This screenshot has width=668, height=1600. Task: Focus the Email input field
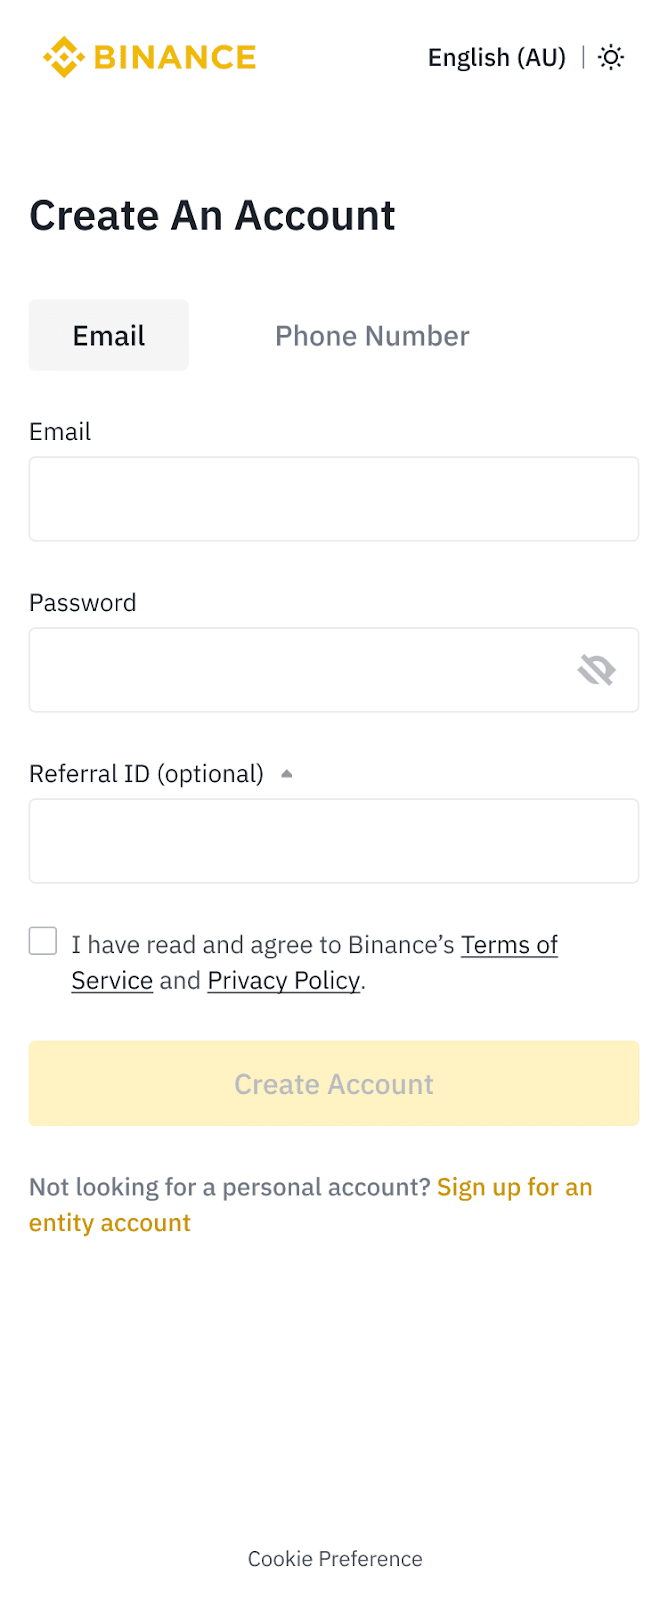(334, 499)
